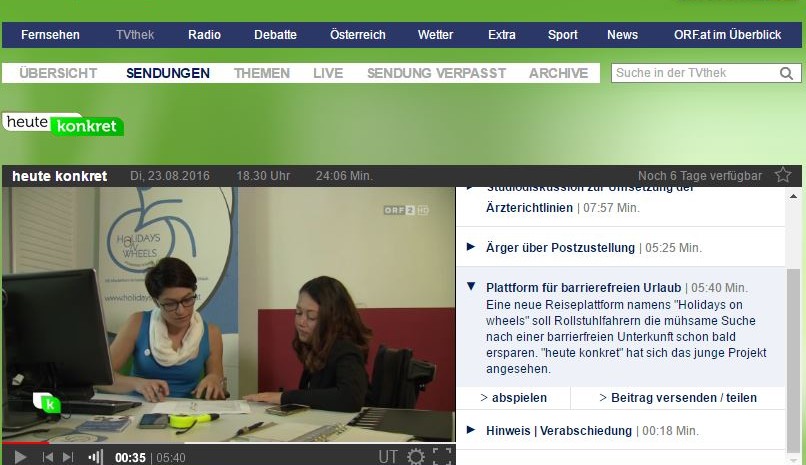Enter fullscreen mode in the player
Screen dimensions: 806x465
coord(442,456)
